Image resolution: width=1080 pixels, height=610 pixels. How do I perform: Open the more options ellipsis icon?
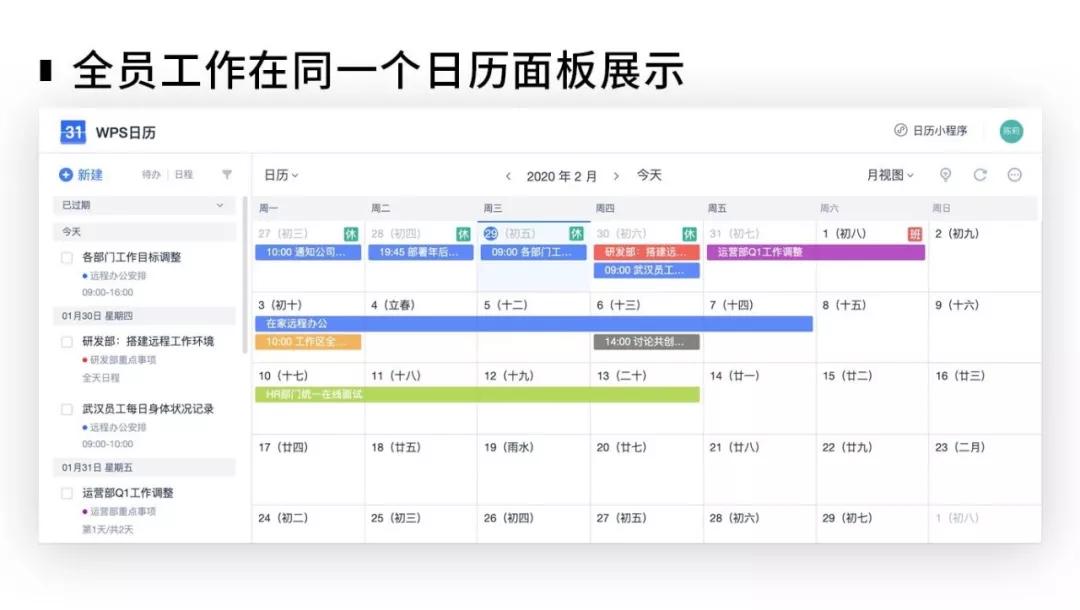[1015, 174]
